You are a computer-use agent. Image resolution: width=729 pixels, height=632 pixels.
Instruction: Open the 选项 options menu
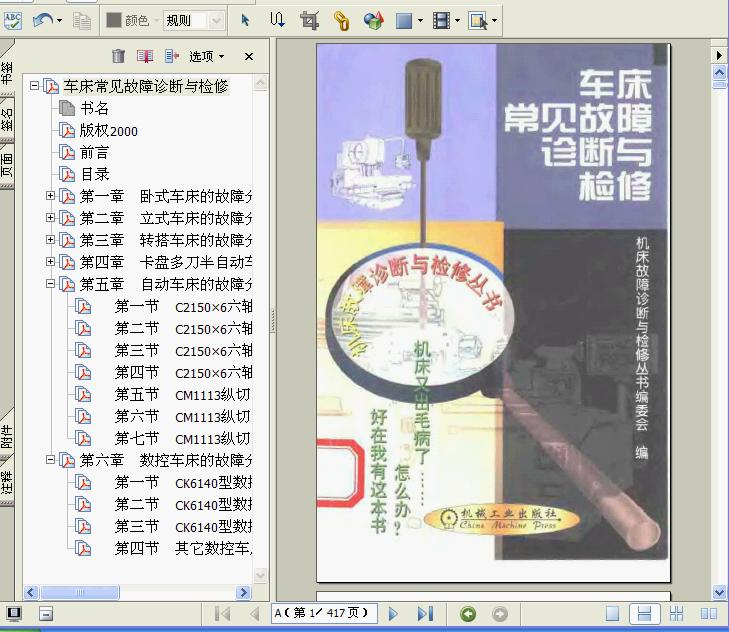[x=206, y=56]
